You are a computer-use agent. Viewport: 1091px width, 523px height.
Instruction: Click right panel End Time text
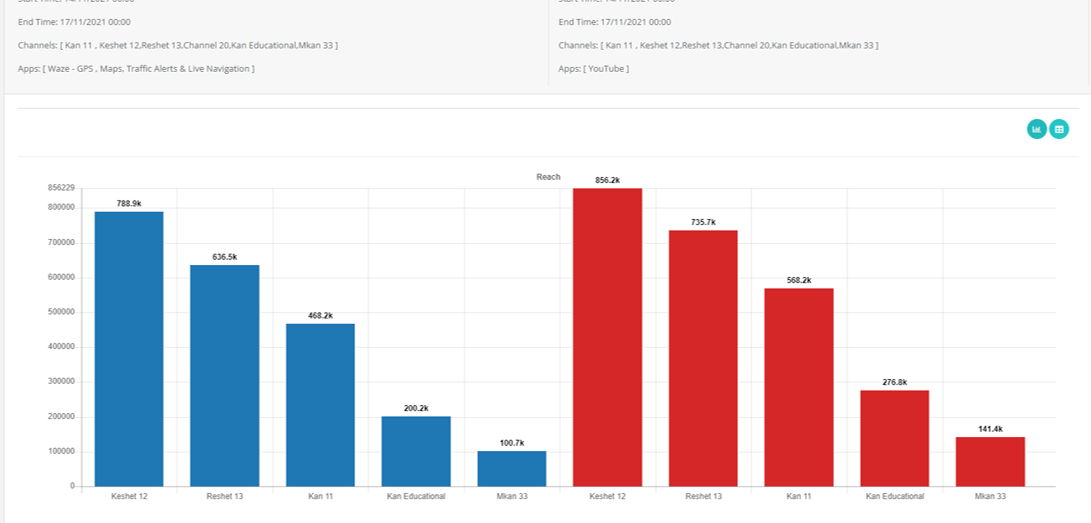click(614, 22)
